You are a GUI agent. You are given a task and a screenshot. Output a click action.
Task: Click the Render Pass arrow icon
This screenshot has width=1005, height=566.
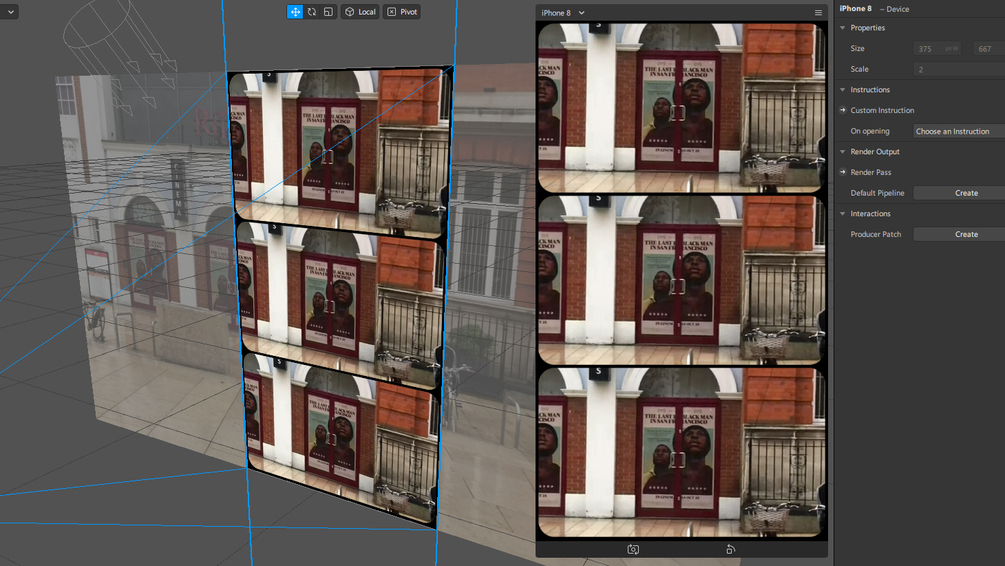point(843,172)
